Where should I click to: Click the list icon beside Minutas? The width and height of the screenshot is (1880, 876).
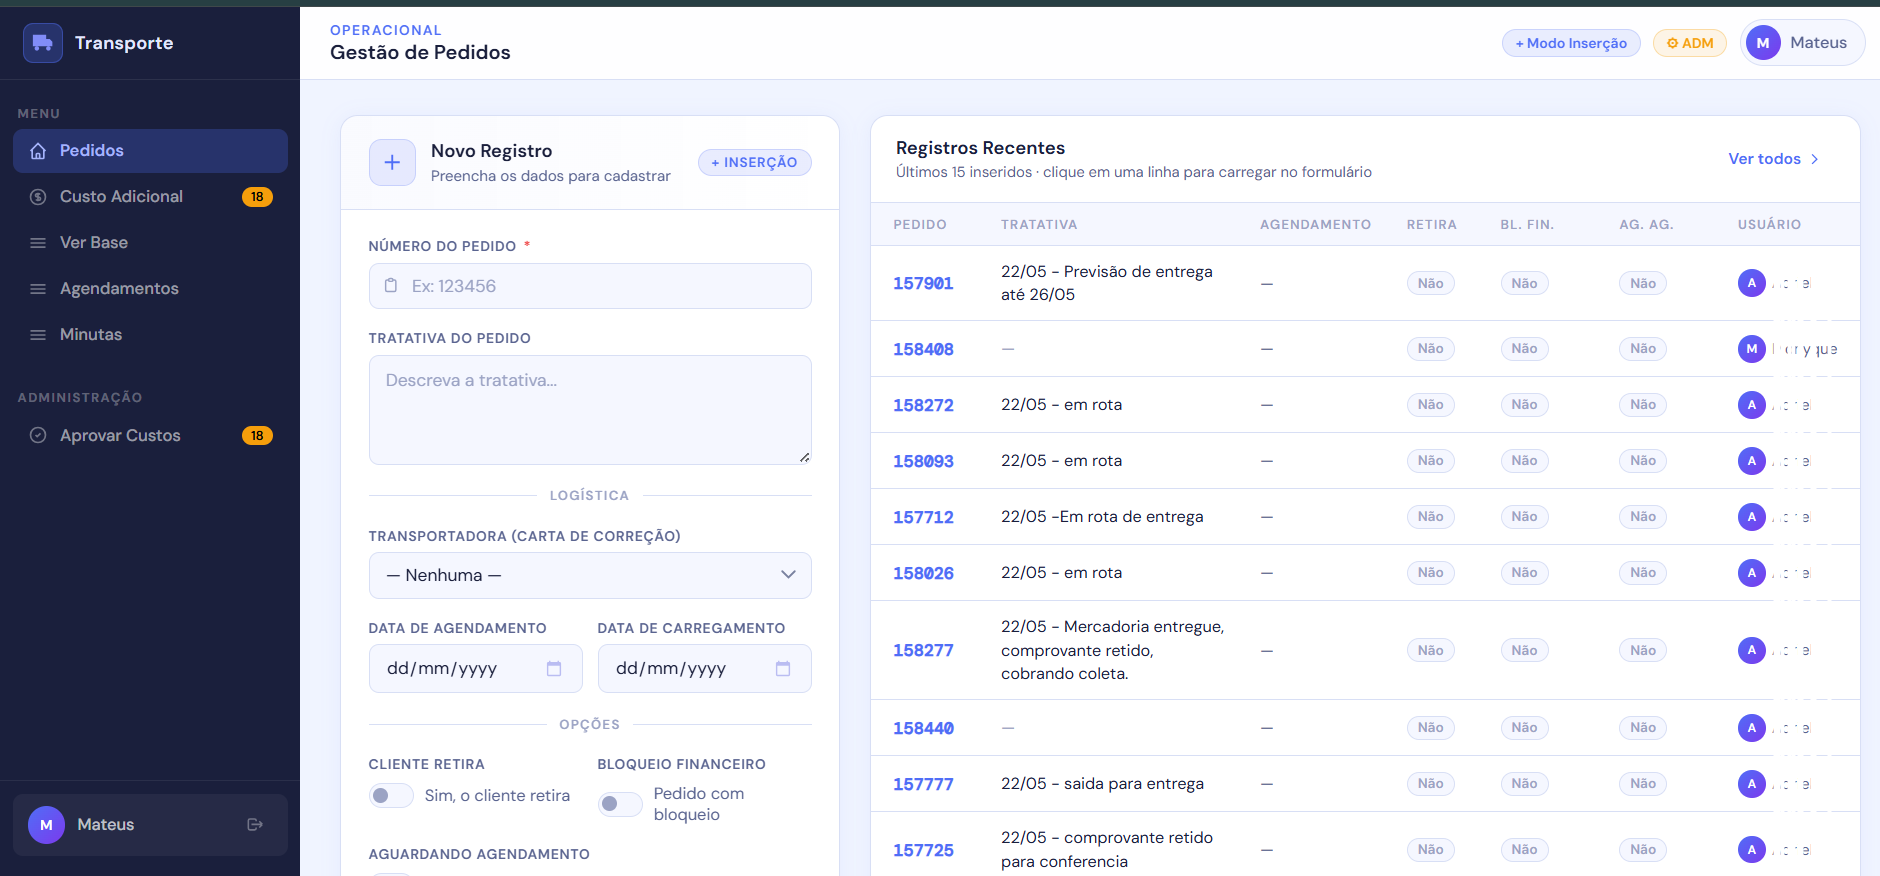click(38, 335)
